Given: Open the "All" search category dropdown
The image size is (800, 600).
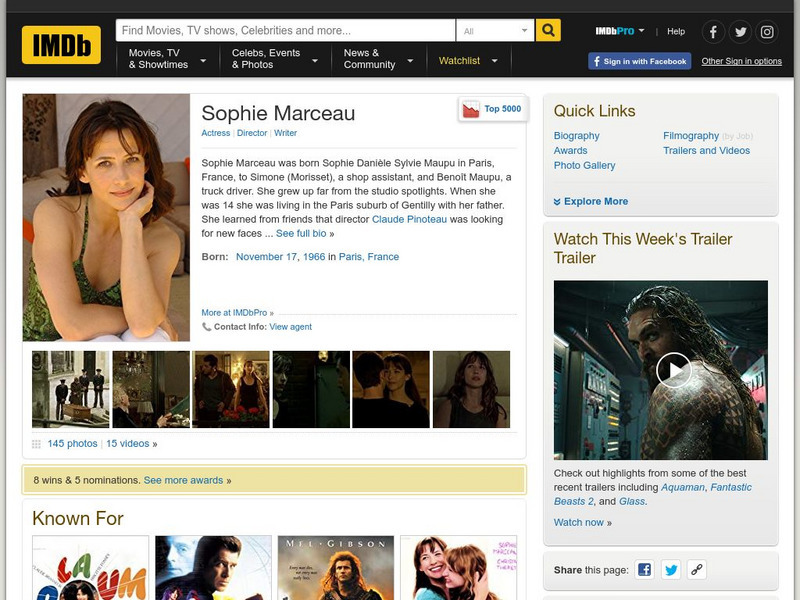Looking at the screenshot, I should (496, 30).
